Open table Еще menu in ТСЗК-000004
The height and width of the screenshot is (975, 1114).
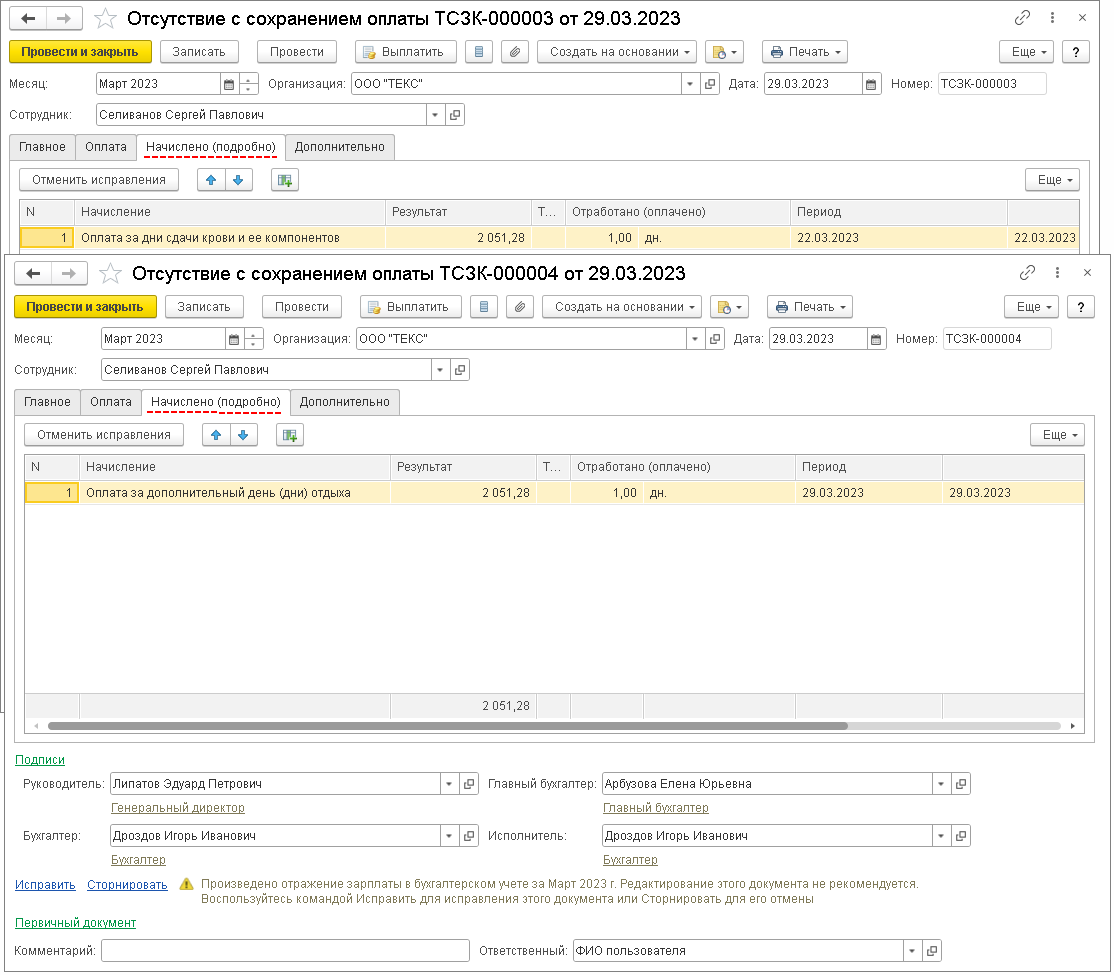pos(1058,435)
